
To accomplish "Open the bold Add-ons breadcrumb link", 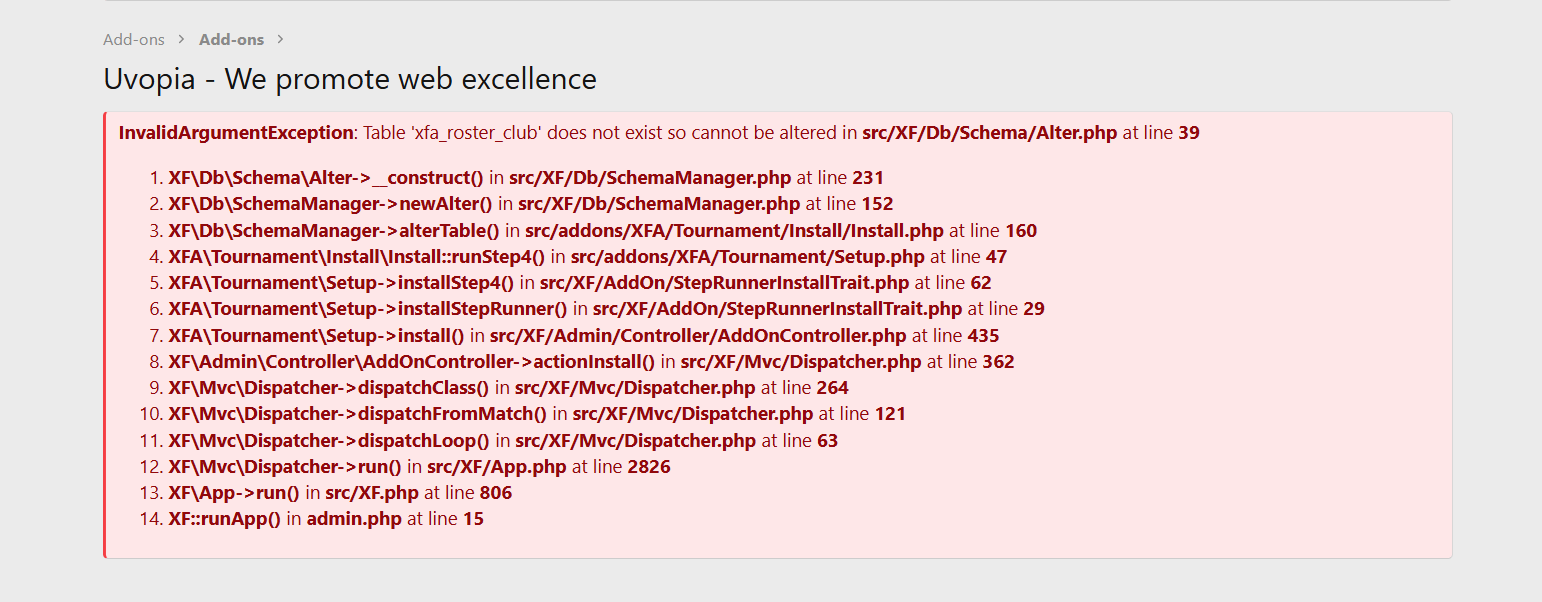I will click(x=231, y=40).
